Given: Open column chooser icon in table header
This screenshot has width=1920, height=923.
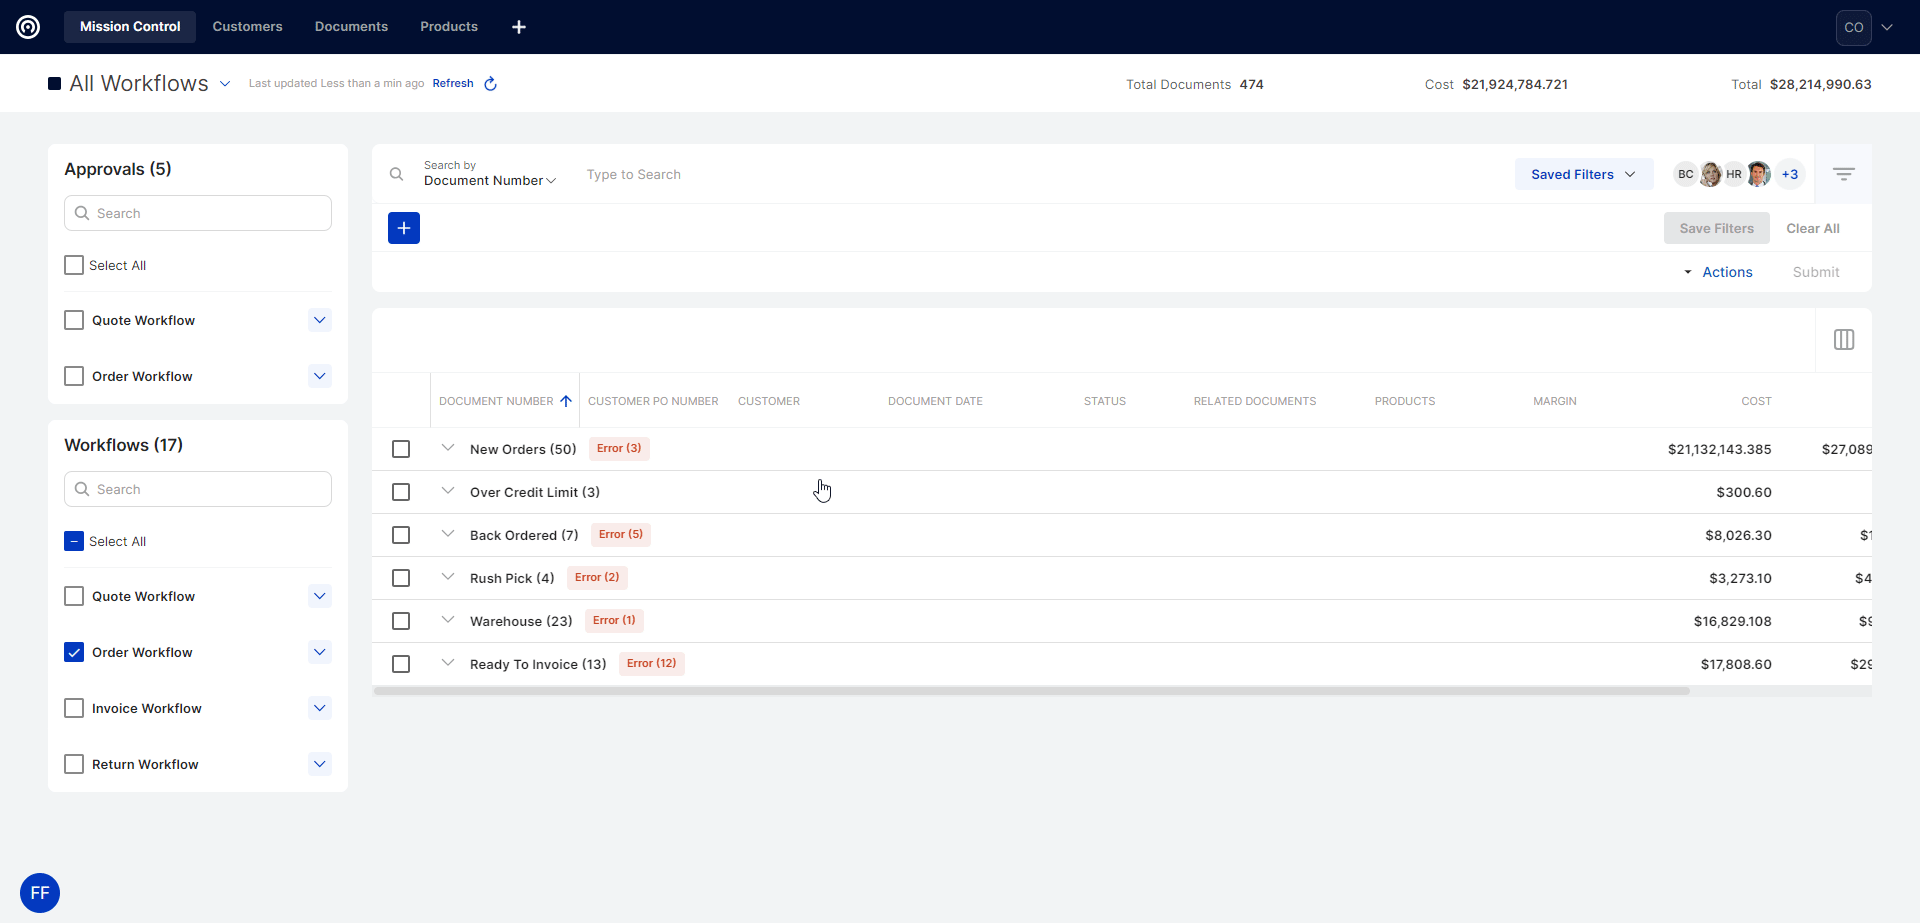Looking at the screenshot, I should [x=1844, y=340].
